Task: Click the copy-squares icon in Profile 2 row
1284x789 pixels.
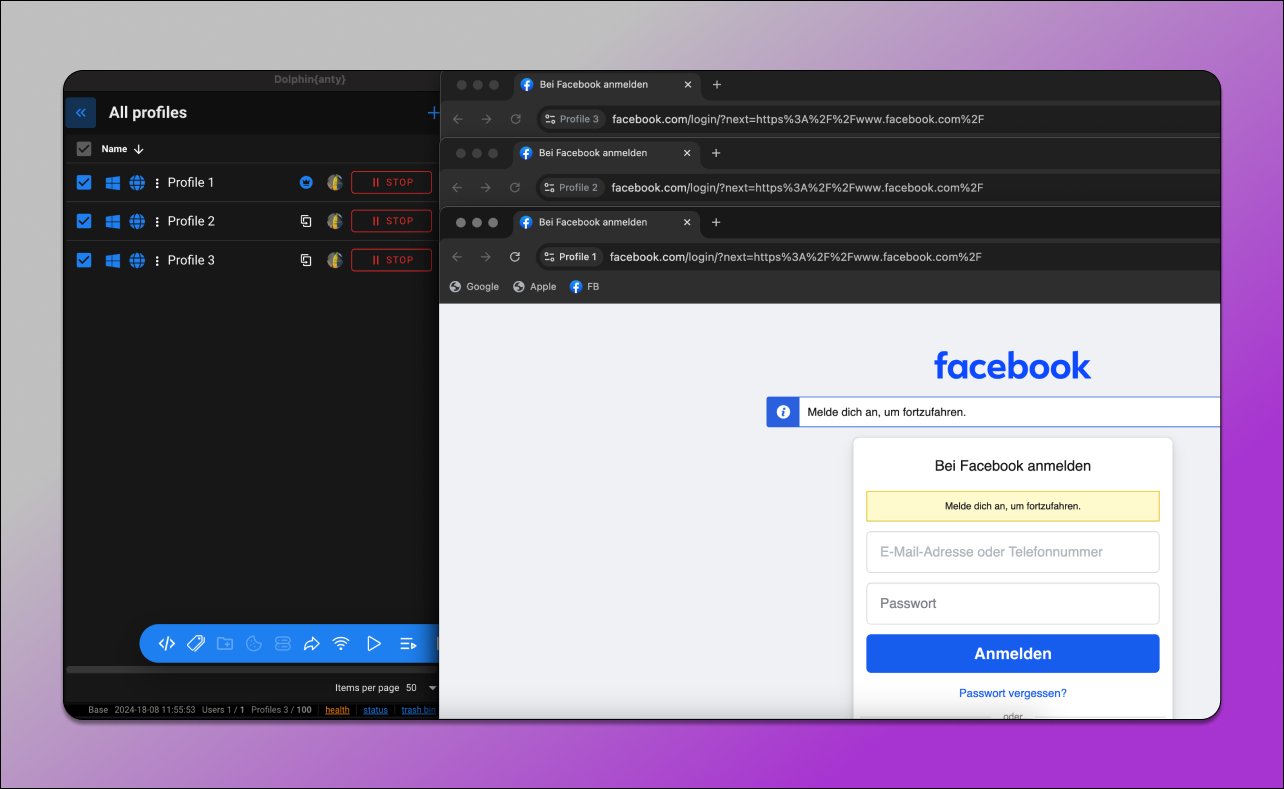Action: 307,222
